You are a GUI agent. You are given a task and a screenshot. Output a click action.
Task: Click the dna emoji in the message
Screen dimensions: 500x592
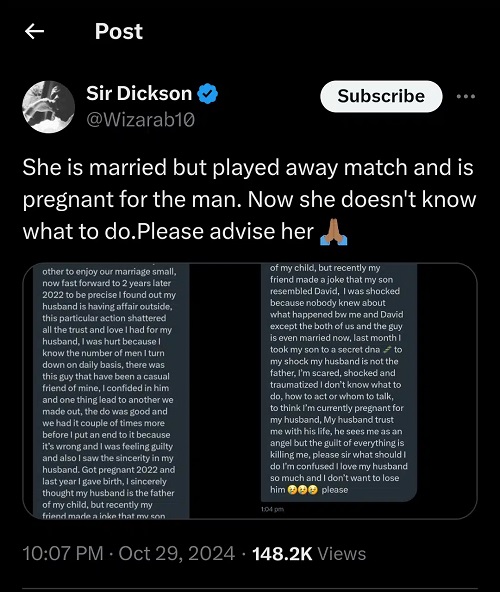[387, 350]
